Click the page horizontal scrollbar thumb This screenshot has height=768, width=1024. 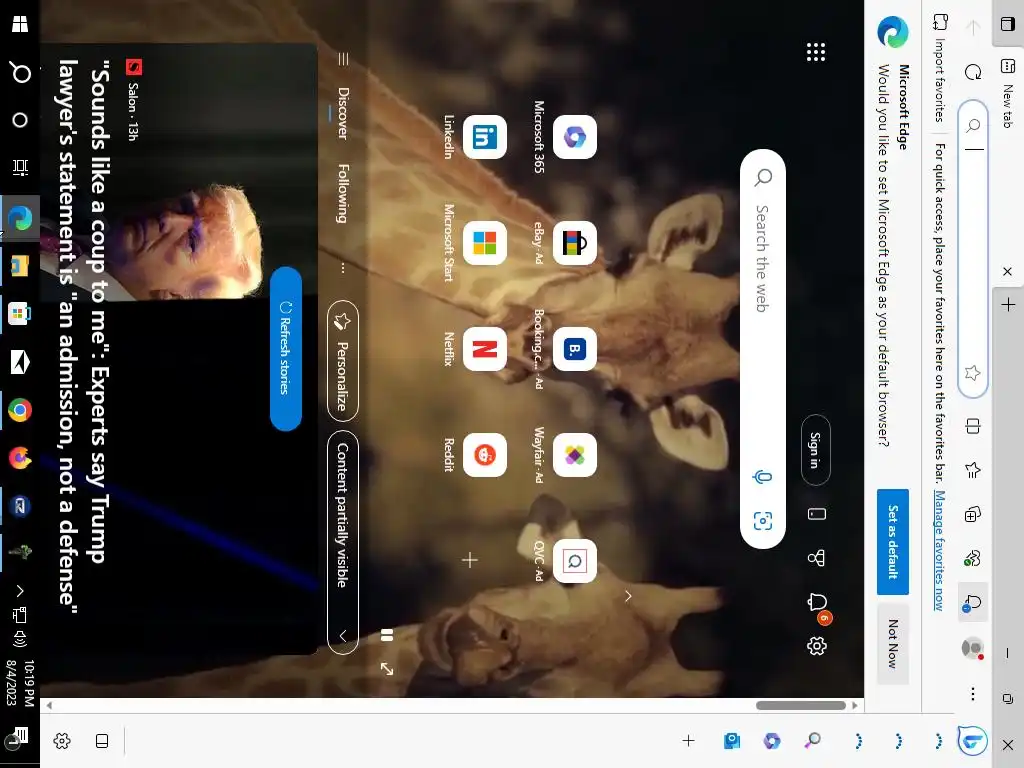801,705
